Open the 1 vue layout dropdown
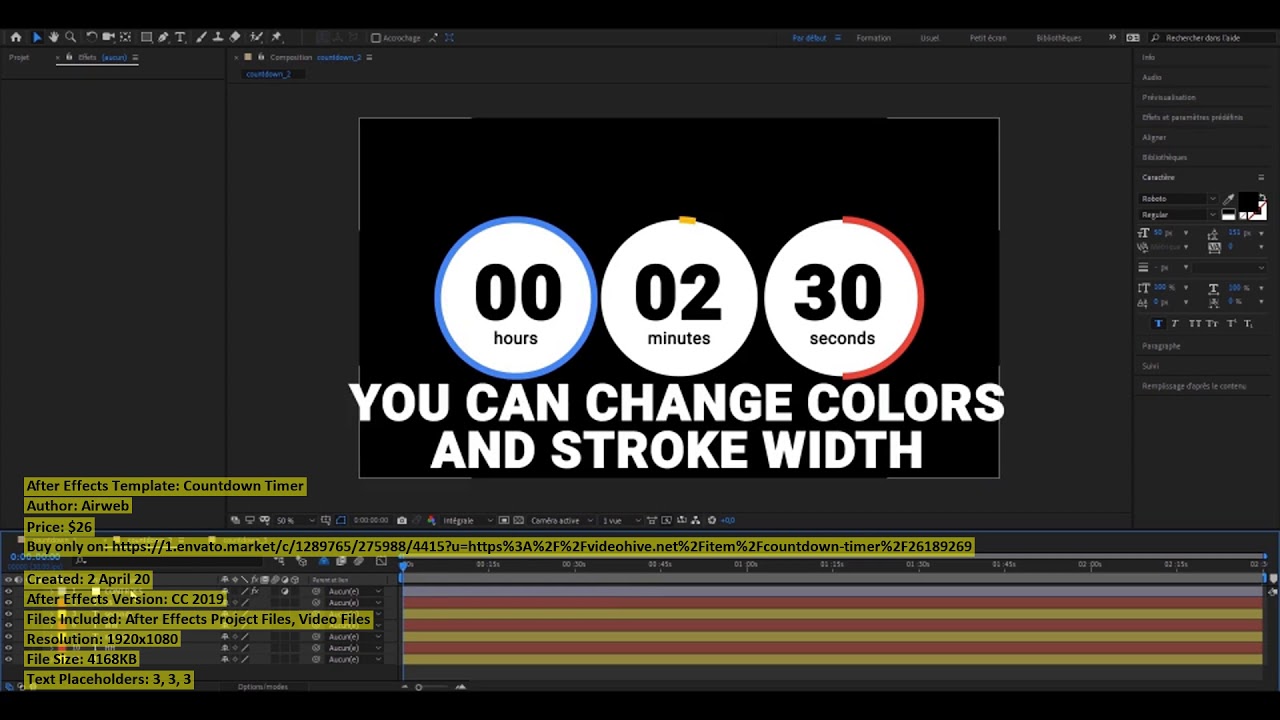Viewport: 1280px width, 720px height. [621, 520]
